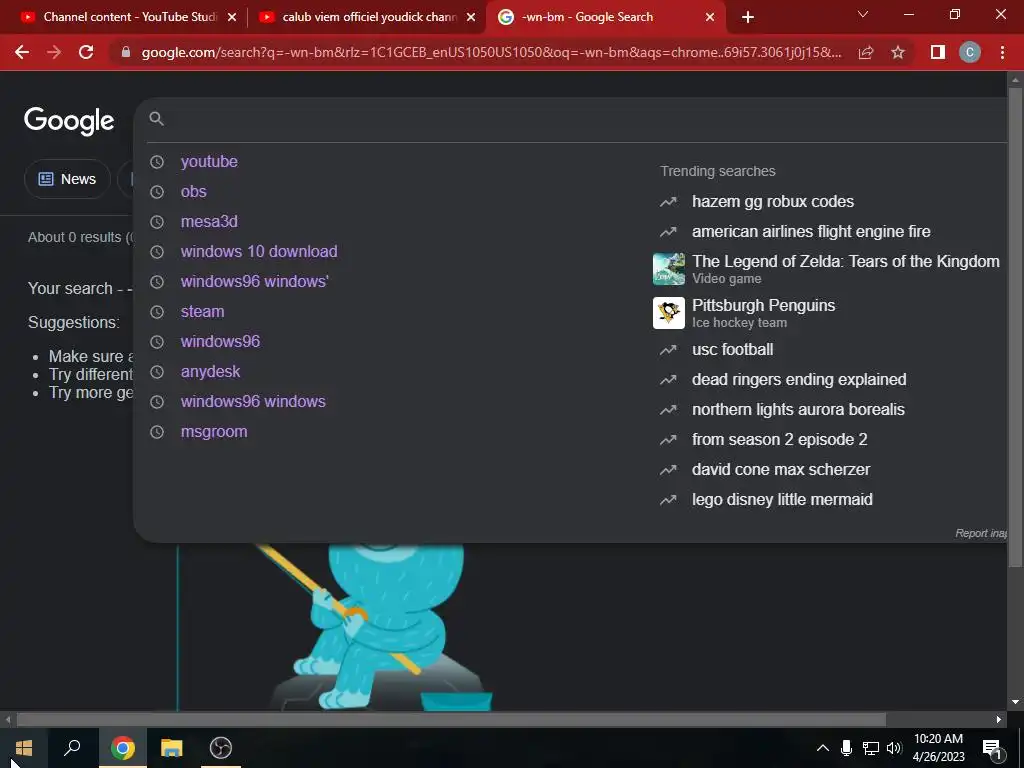The image size is (1024, 768).
Task: Open Chrome side panel
Action: pos(938,52)
